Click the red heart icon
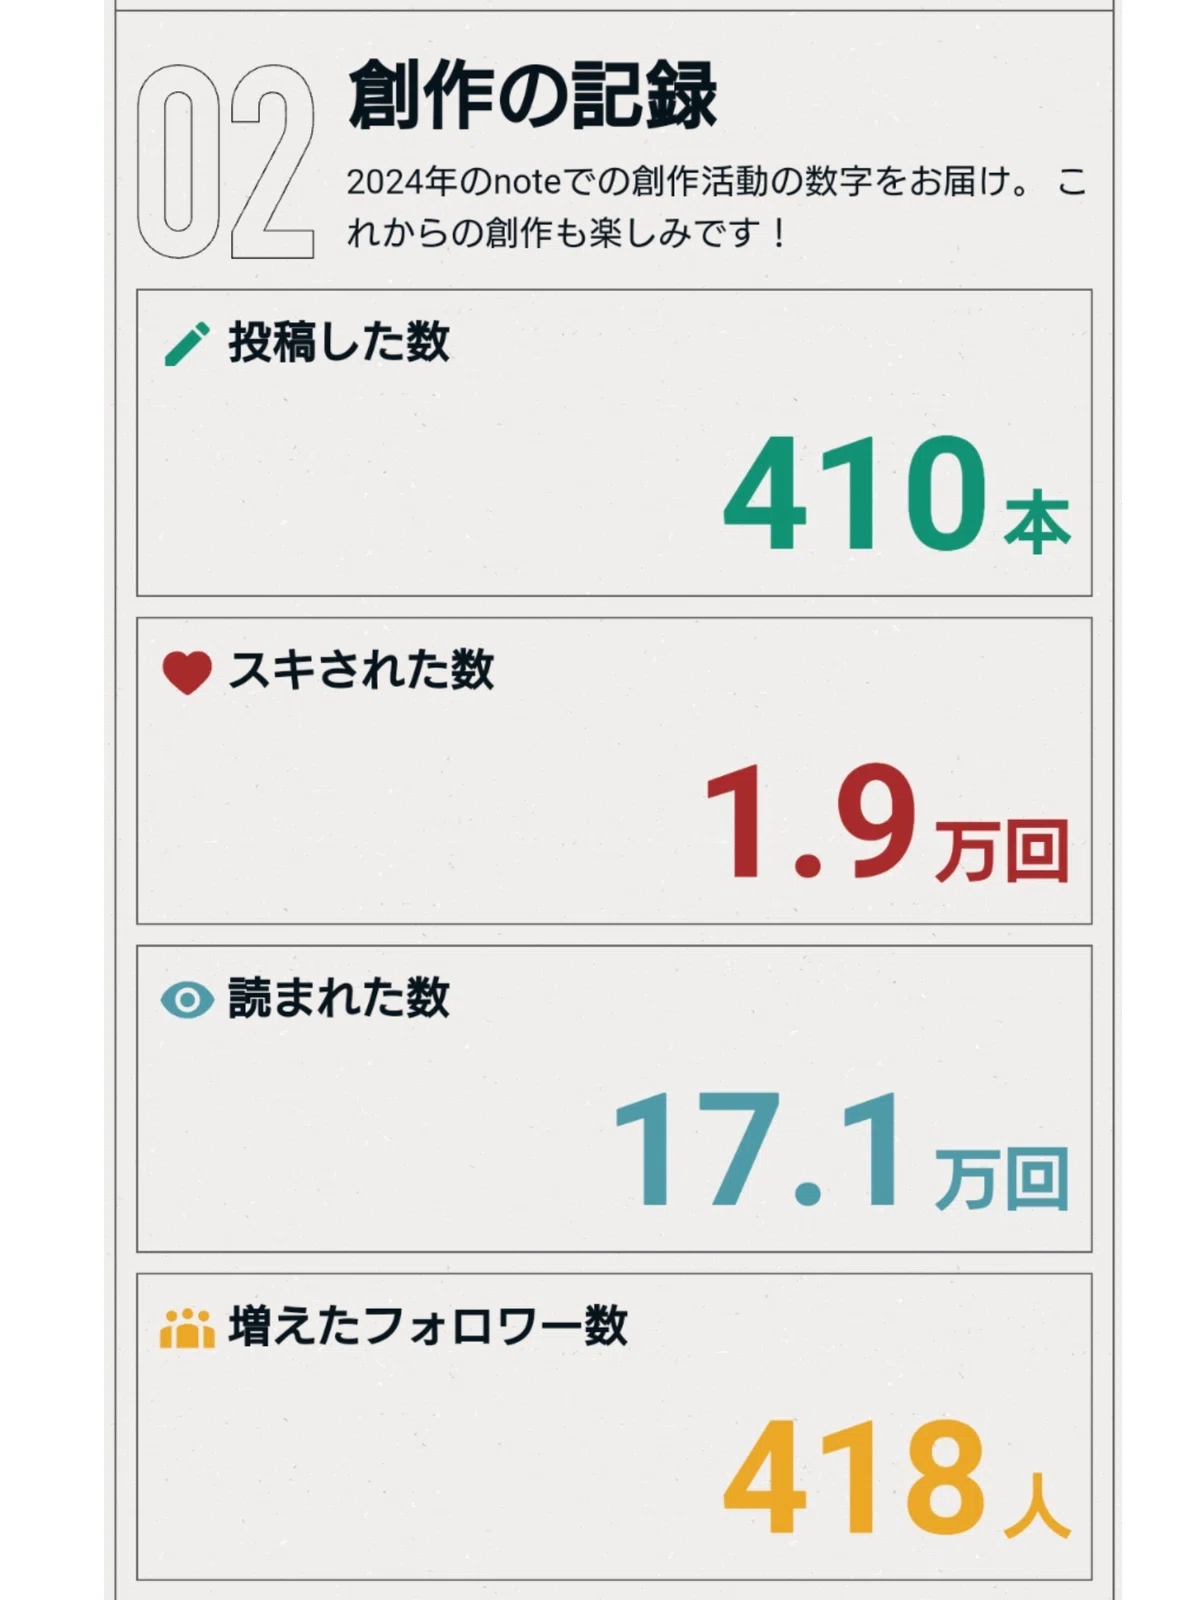Image resolution: width=1200 pixels, height=1600 pixels. click(187, 672)
